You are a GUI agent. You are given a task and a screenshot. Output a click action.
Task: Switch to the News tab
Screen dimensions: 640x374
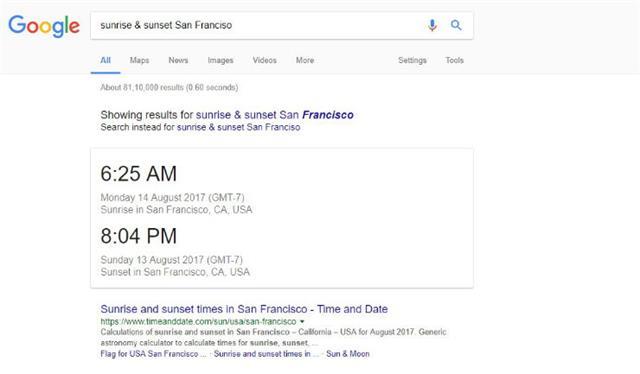coord(178,60)
